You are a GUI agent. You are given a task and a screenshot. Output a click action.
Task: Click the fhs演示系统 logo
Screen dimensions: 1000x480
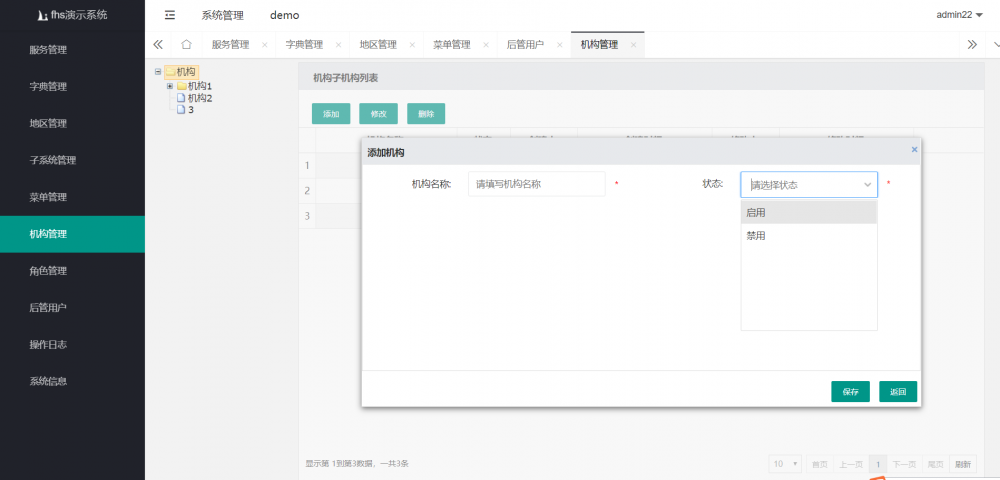(72, 15)
